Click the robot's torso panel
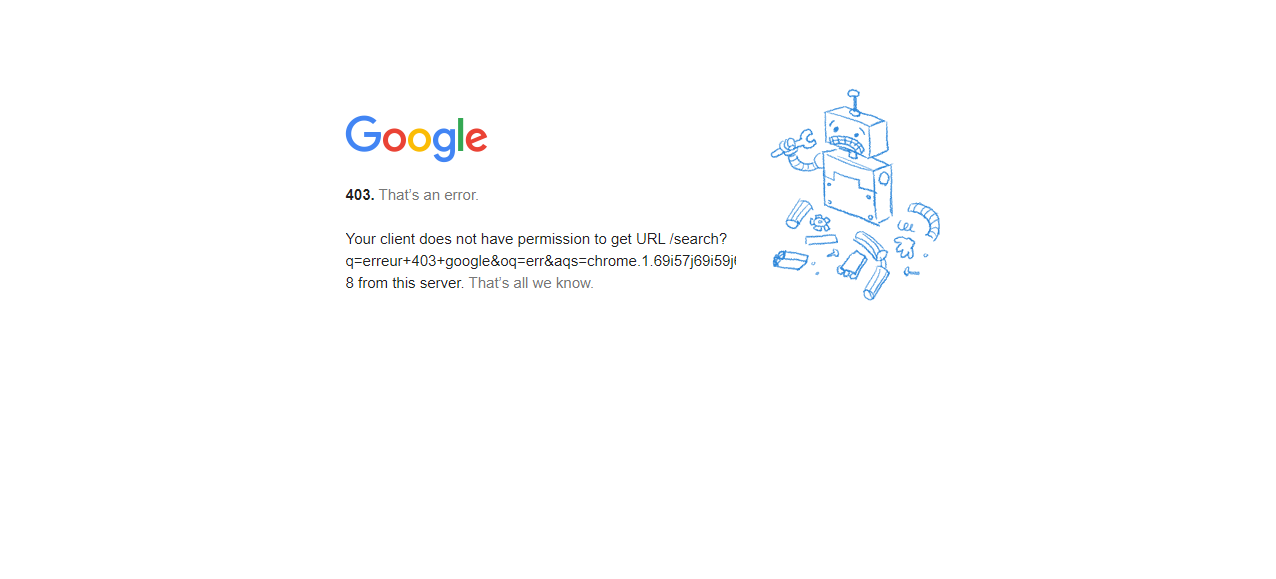This screenshot has width=1276, height=579. (858, 187)
